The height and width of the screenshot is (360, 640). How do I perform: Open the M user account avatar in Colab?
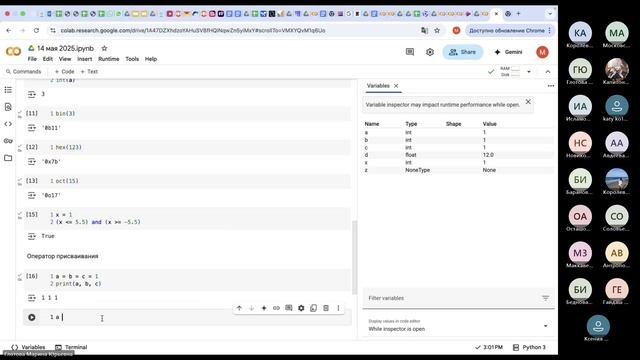click(x=542, y=52)
